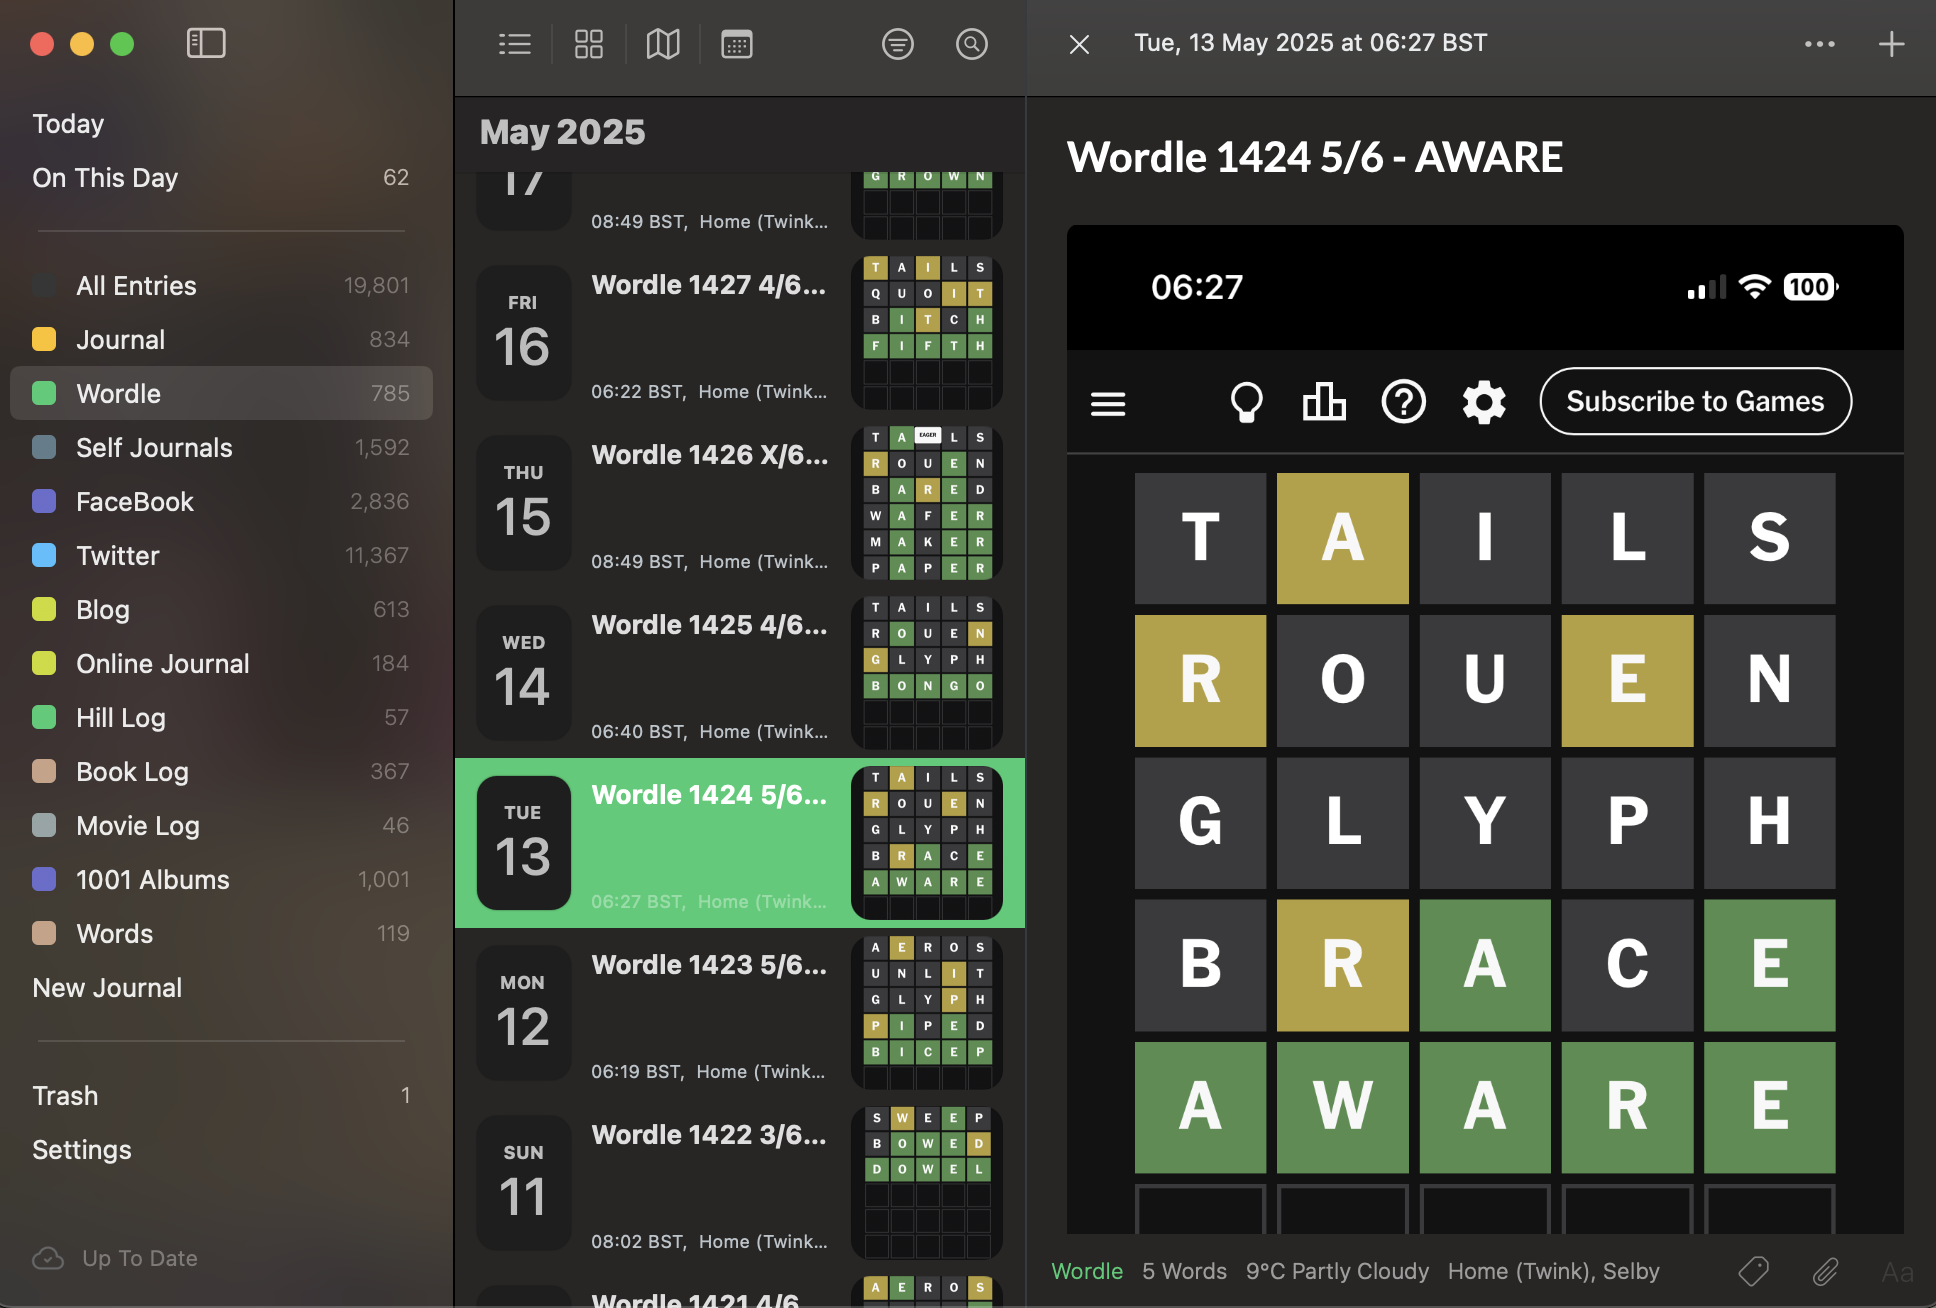Click the attachment paperclip icon
The width and height of the screenshot is (1936, 1308).
tap(1825, 1271)
